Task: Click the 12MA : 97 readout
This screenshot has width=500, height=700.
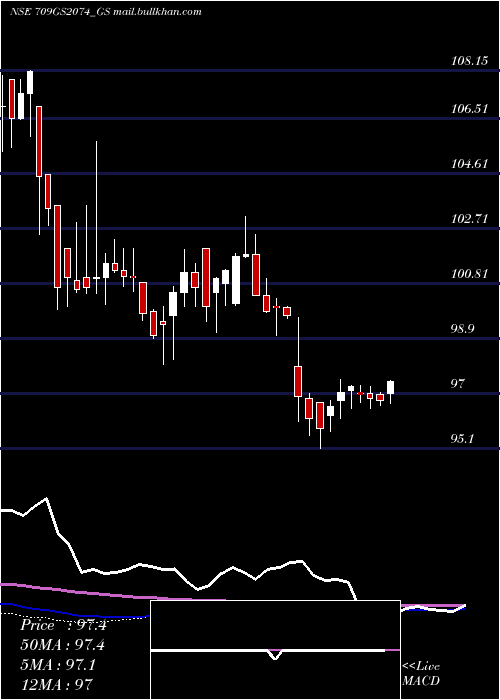Action: point(56,684)
